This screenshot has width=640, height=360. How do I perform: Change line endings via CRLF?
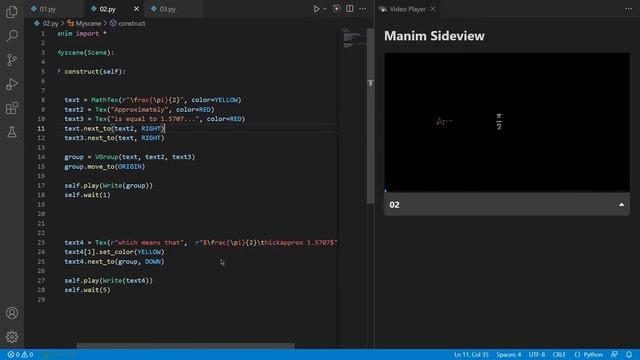[x=559, y=355]
